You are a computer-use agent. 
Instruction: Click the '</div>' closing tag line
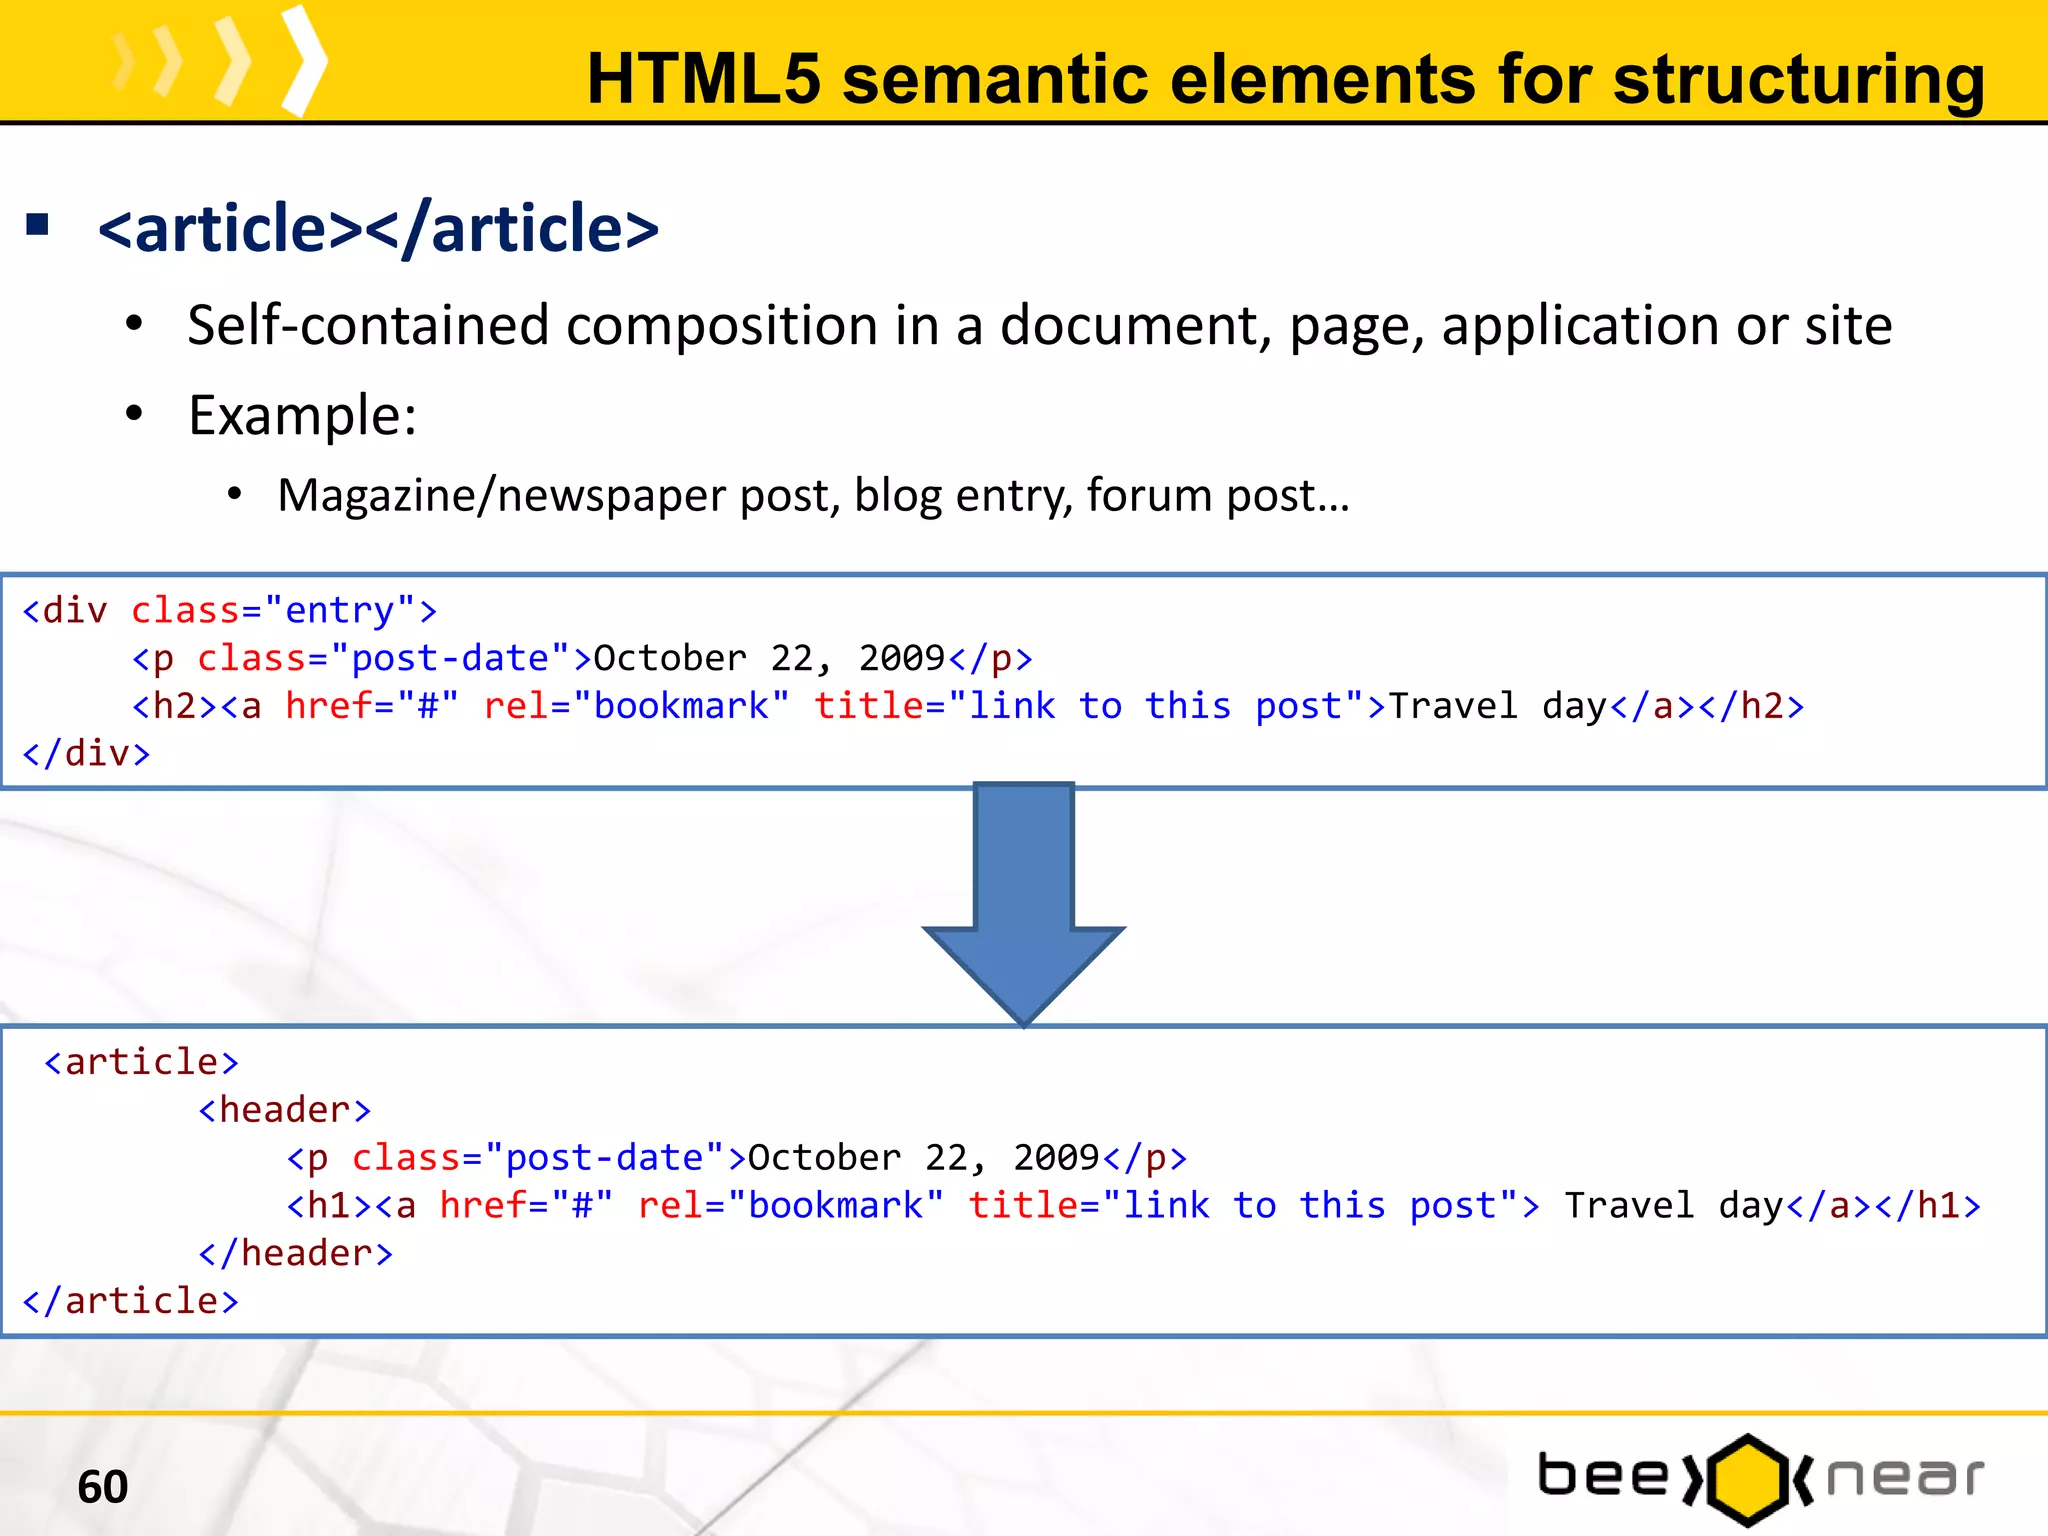click(x=86, y=753)
